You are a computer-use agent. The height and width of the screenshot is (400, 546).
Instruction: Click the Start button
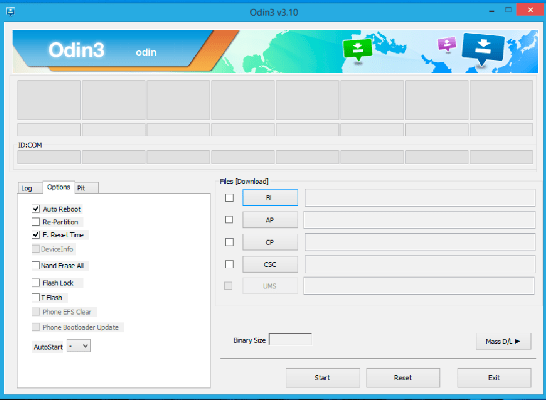click(322, 377)
